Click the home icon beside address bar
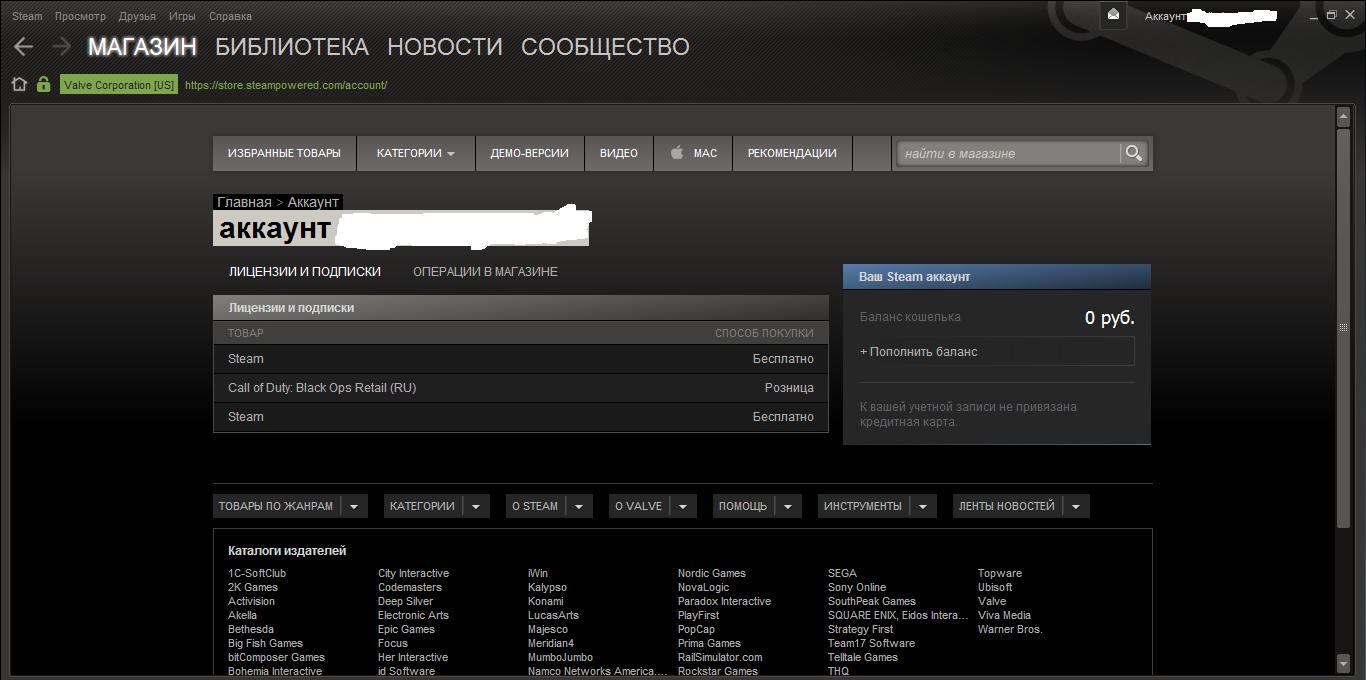 [19, 85]
